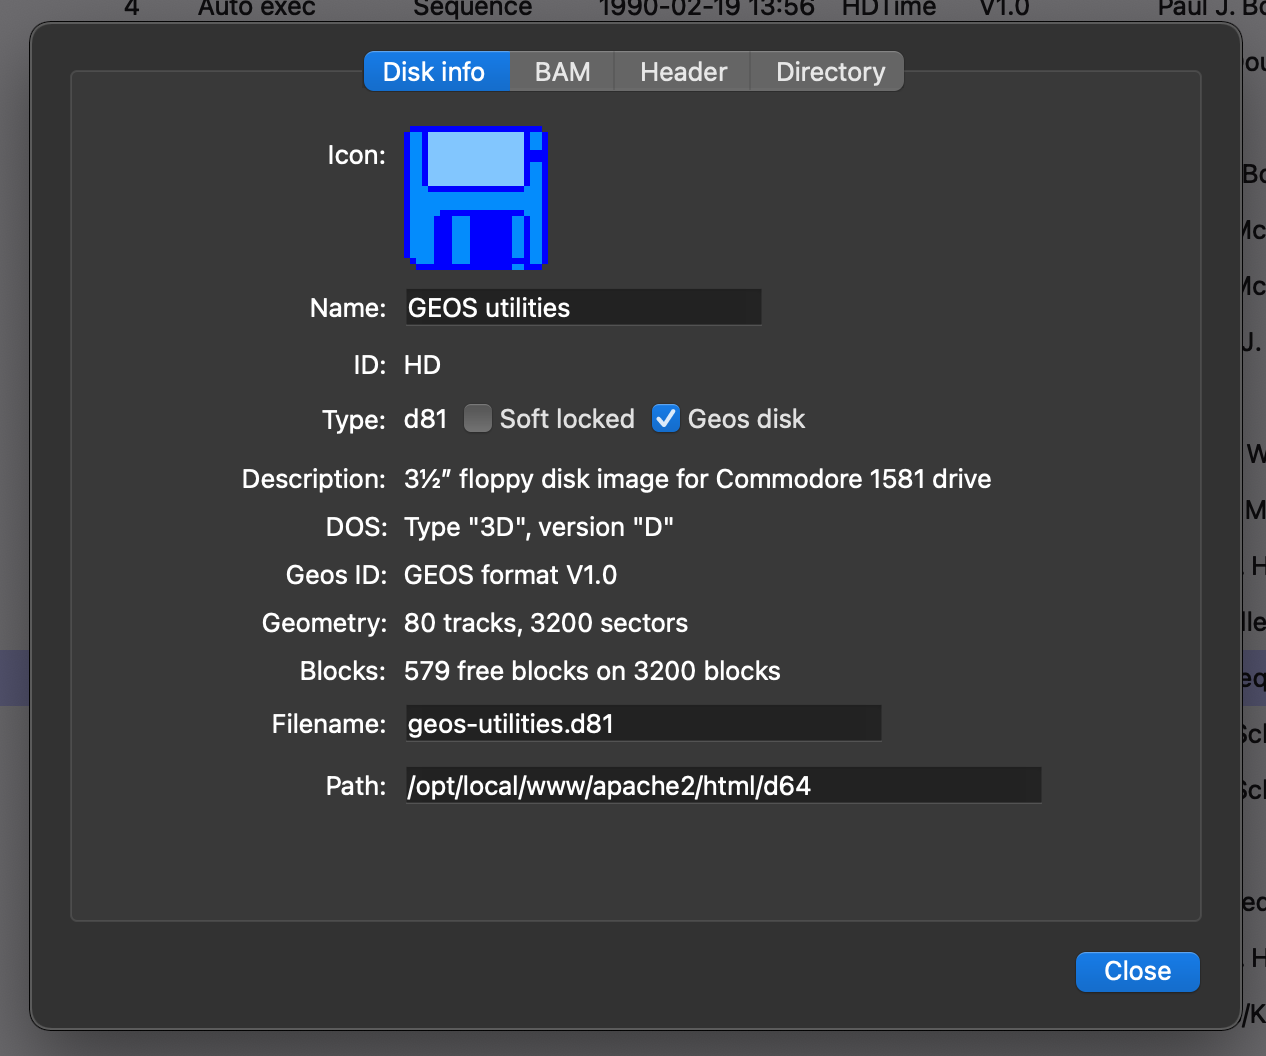Image resolution: width=1266 pixels, height=1056 pixels.
Task: Click 'HDTime' in the background list
Action: 888,8
